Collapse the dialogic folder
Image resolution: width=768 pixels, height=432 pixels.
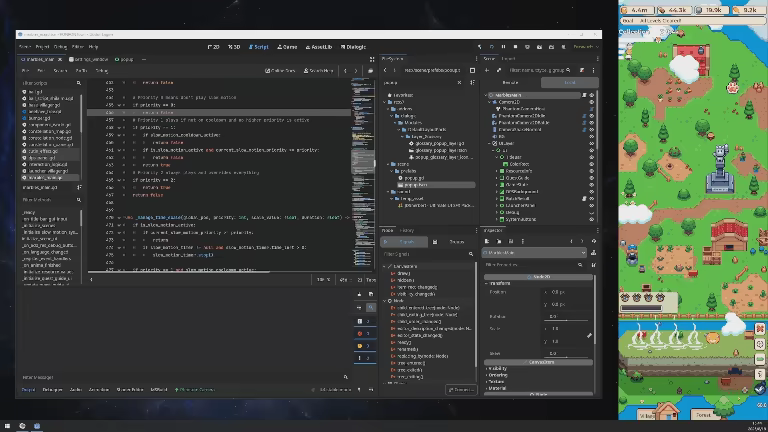(x=392, y=116)
